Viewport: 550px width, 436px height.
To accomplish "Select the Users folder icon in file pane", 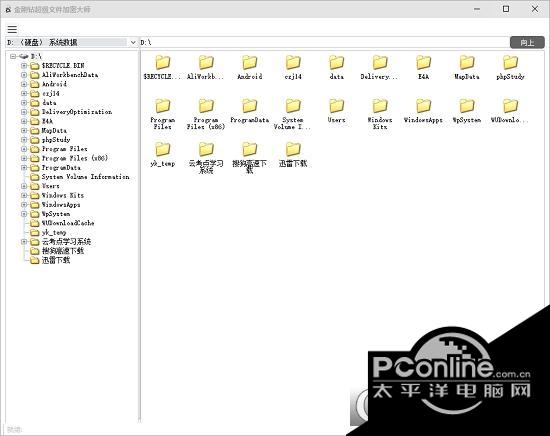I will (336, 106).
